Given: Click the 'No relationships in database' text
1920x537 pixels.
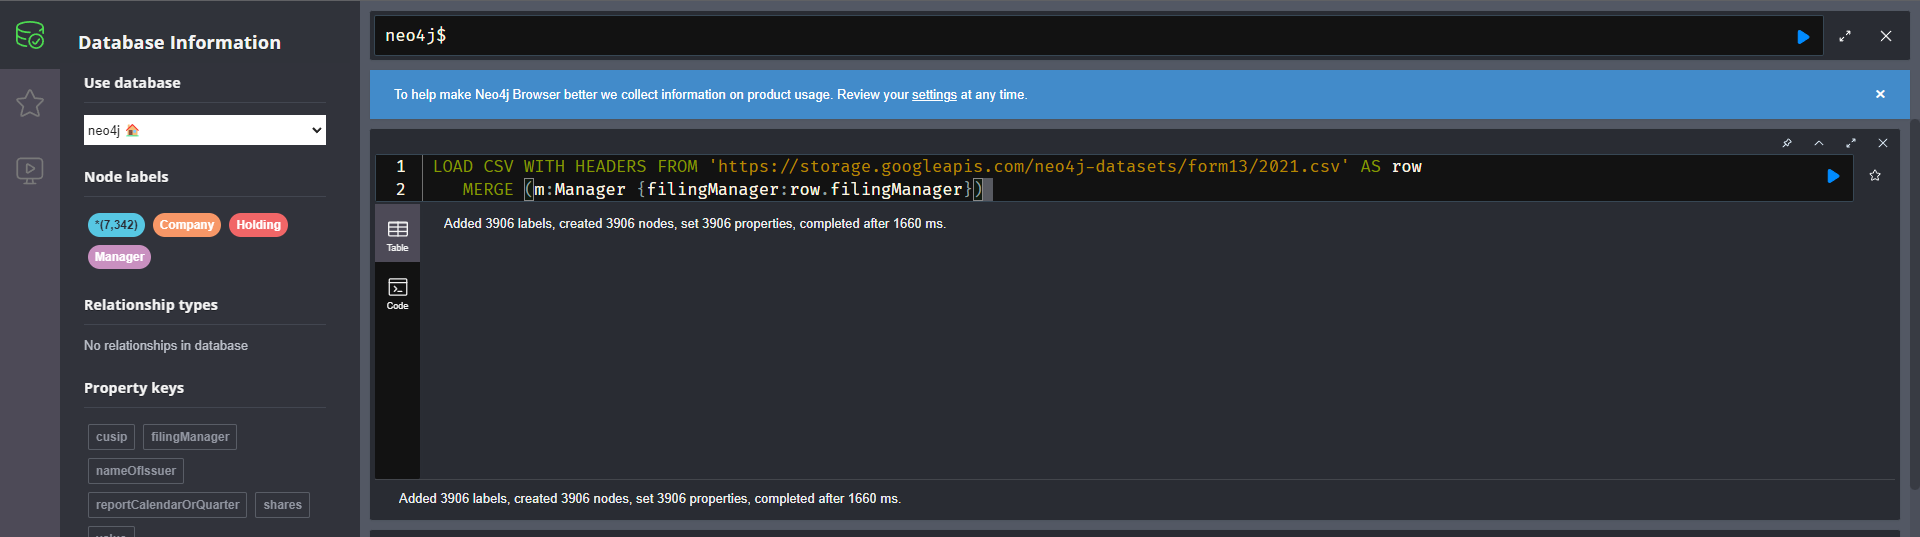Looking at the screenshot, I should (166, 345).
